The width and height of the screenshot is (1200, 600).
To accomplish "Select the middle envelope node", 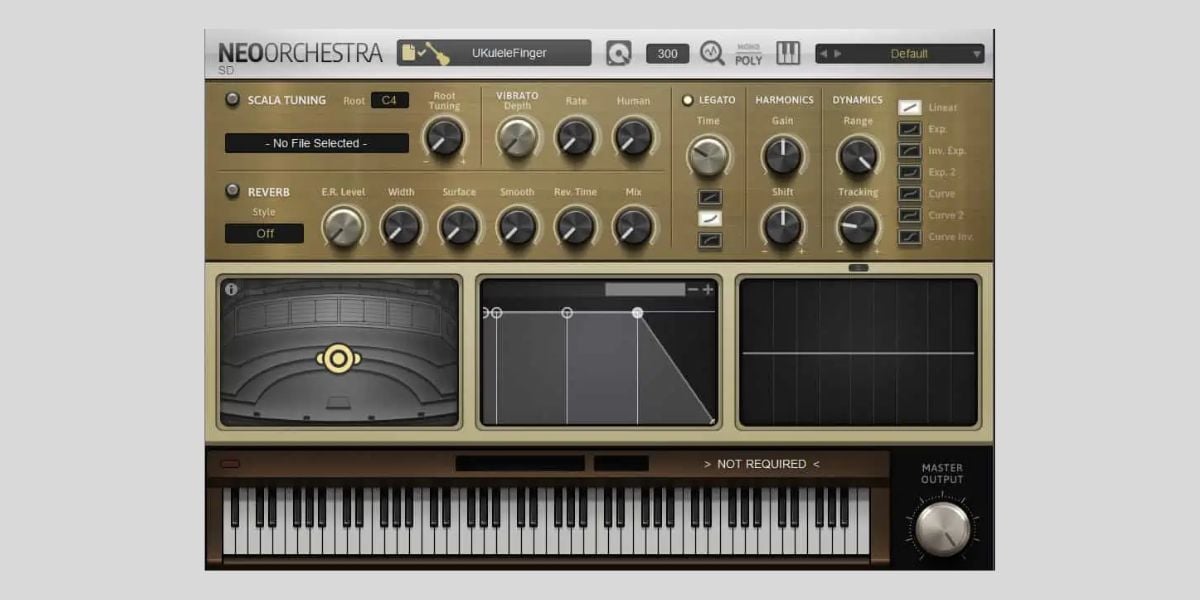I will pos(567,313).
